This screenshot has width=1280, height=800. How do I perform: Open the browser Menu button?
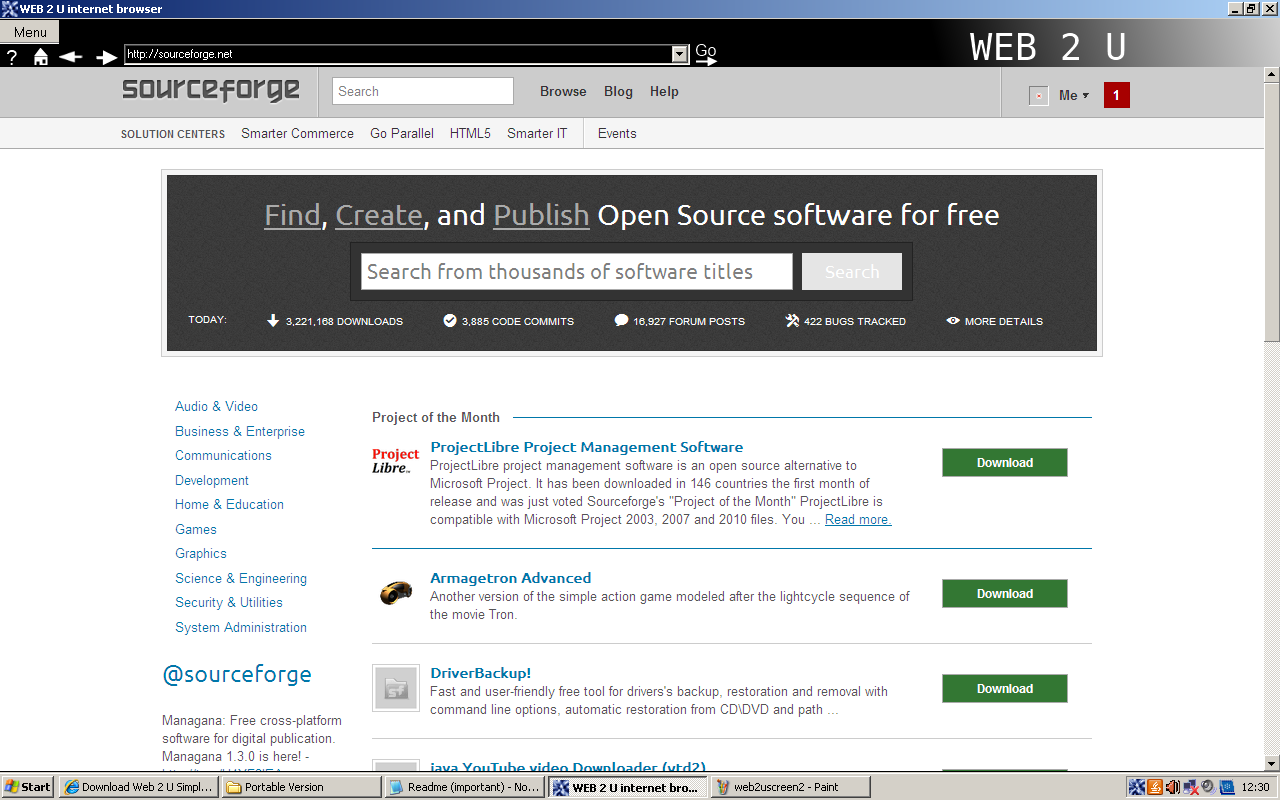[29, 31]
